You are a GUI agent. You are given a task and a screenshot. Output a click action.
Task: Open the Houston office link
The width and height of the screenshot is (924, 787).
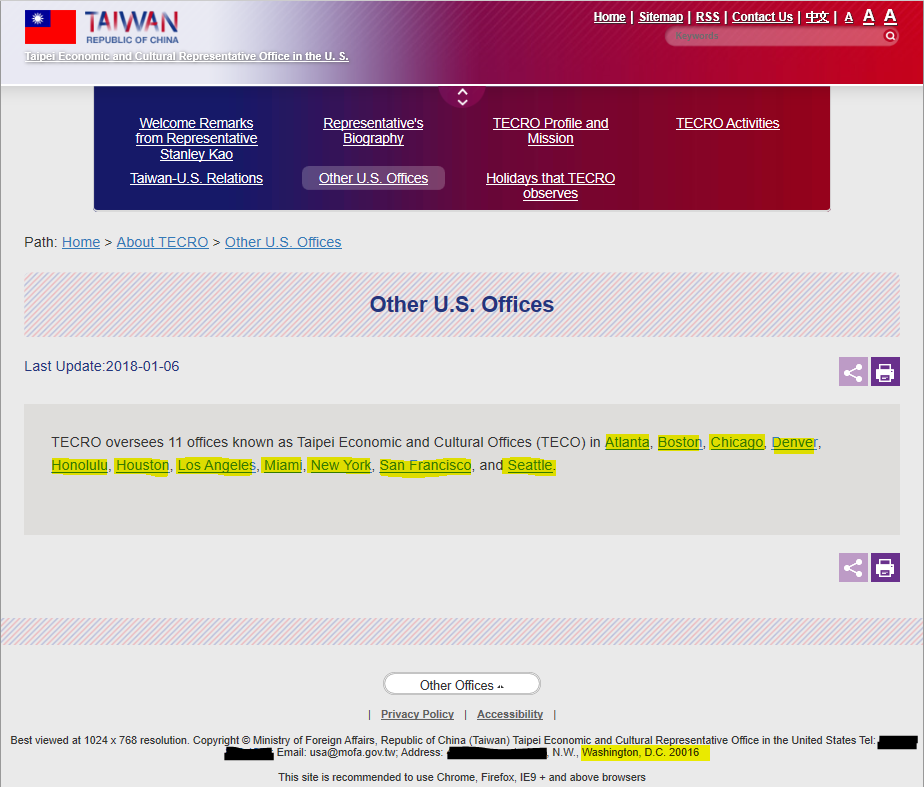(x=142, y=465)
